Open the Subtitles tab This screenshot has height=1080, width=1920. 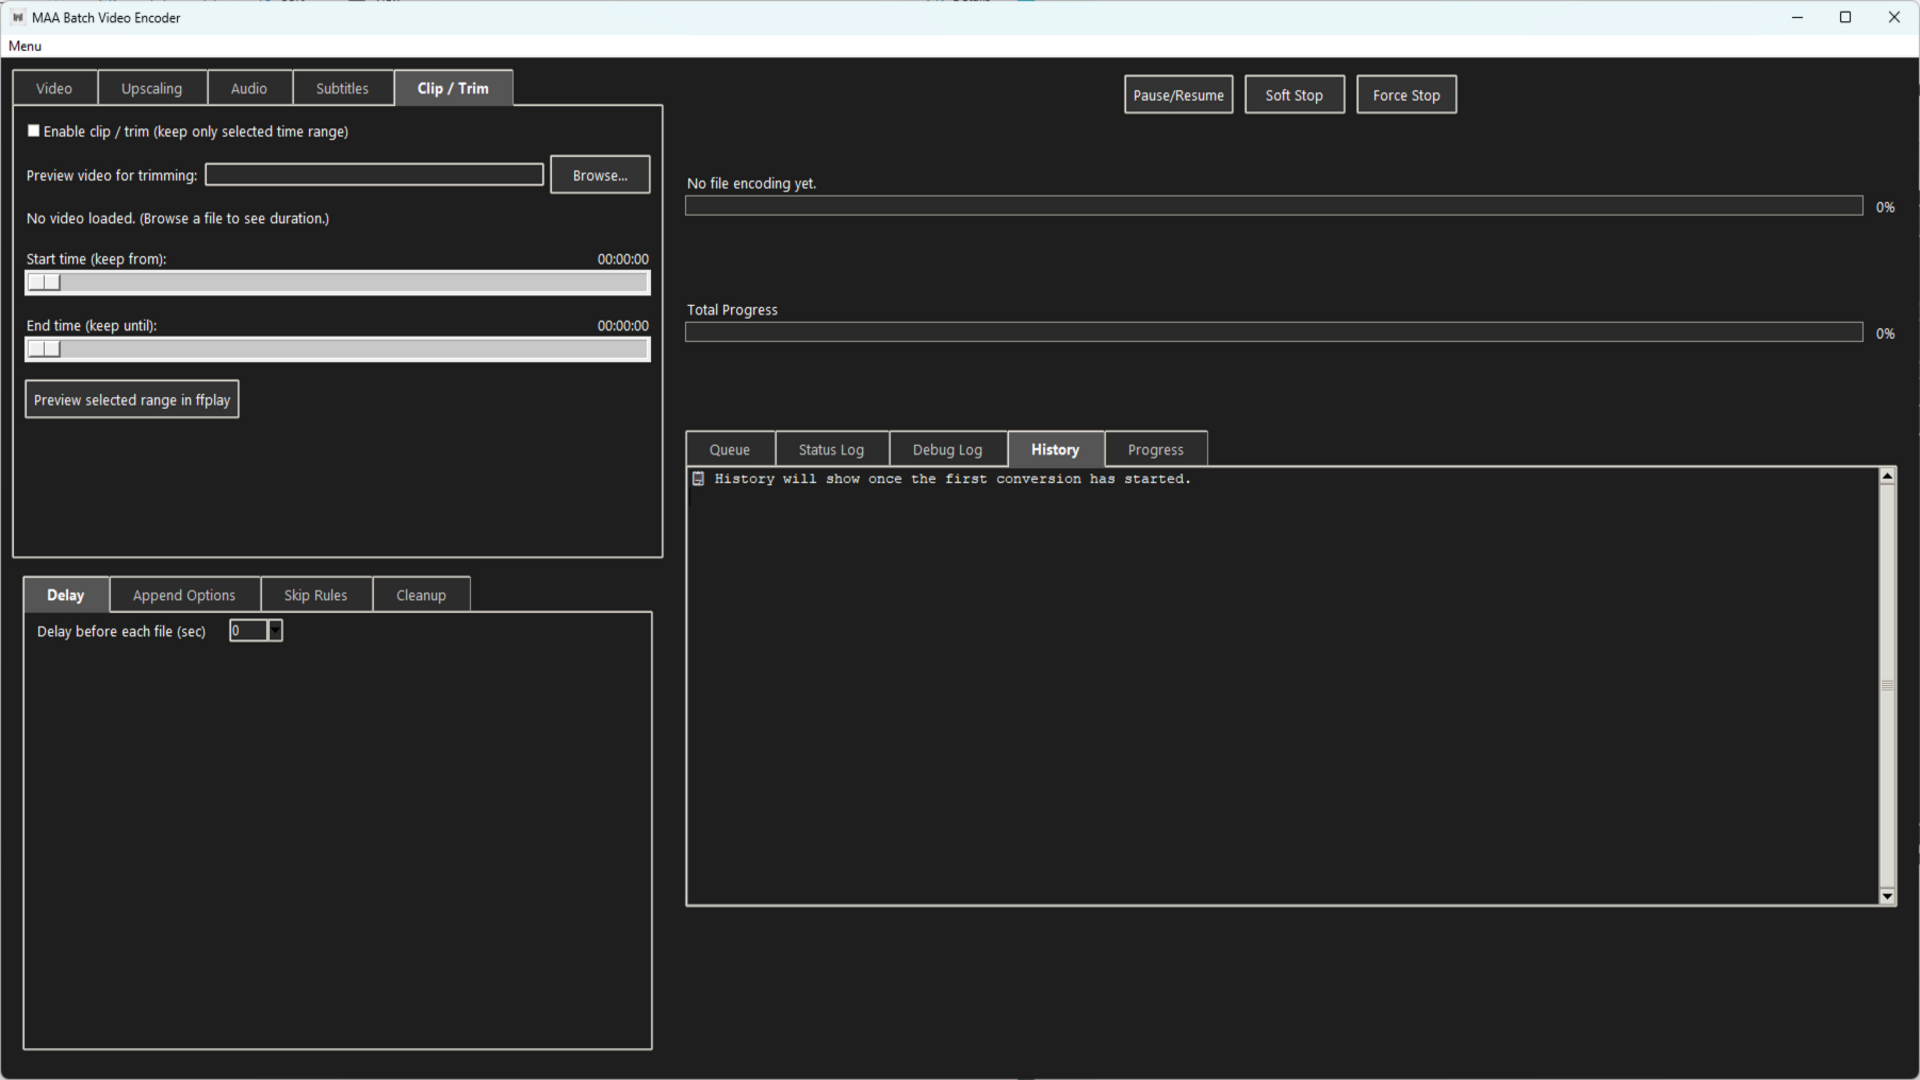[342, 88]
